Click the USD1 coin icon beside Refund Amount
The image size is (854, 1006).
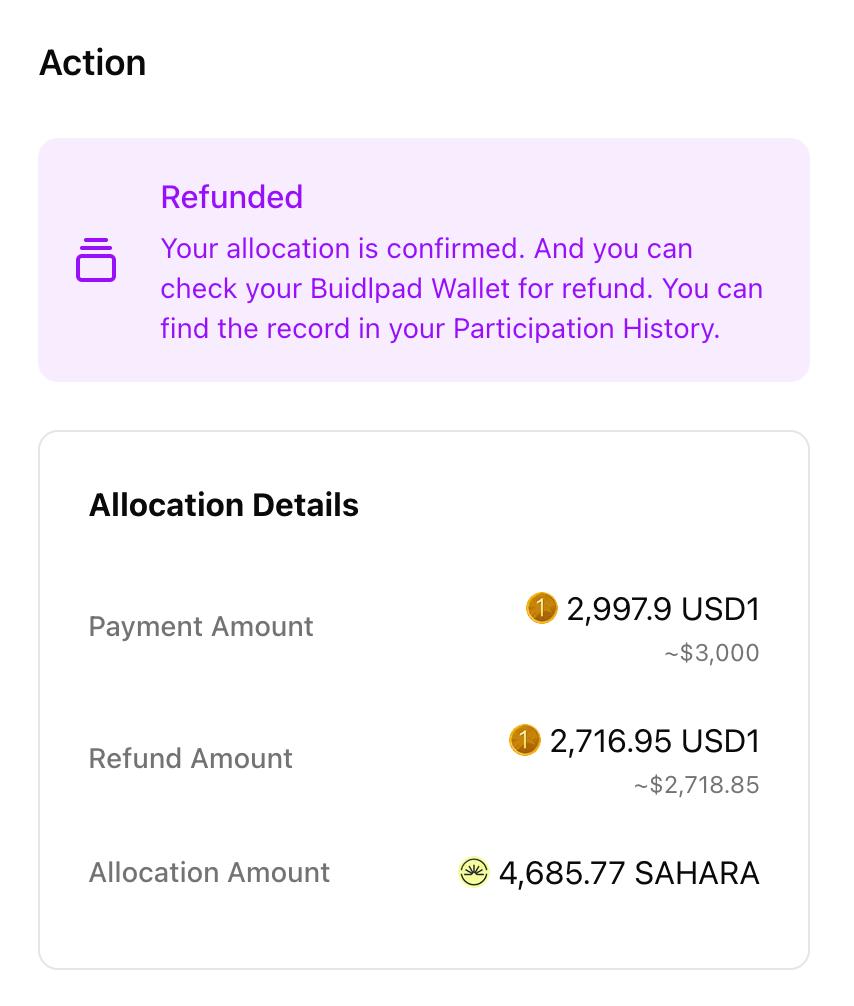click(524, 740)
